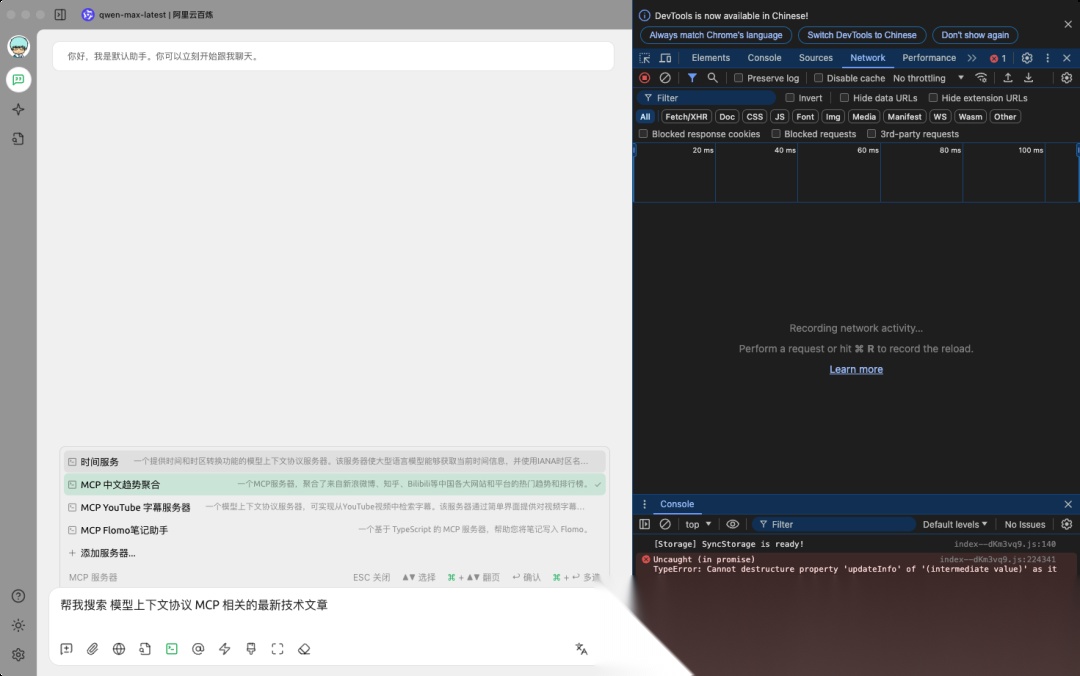Viewport: 1080px width, 676px height.
Task: Click the eraser clear-context icon
Action: [304, 649]
